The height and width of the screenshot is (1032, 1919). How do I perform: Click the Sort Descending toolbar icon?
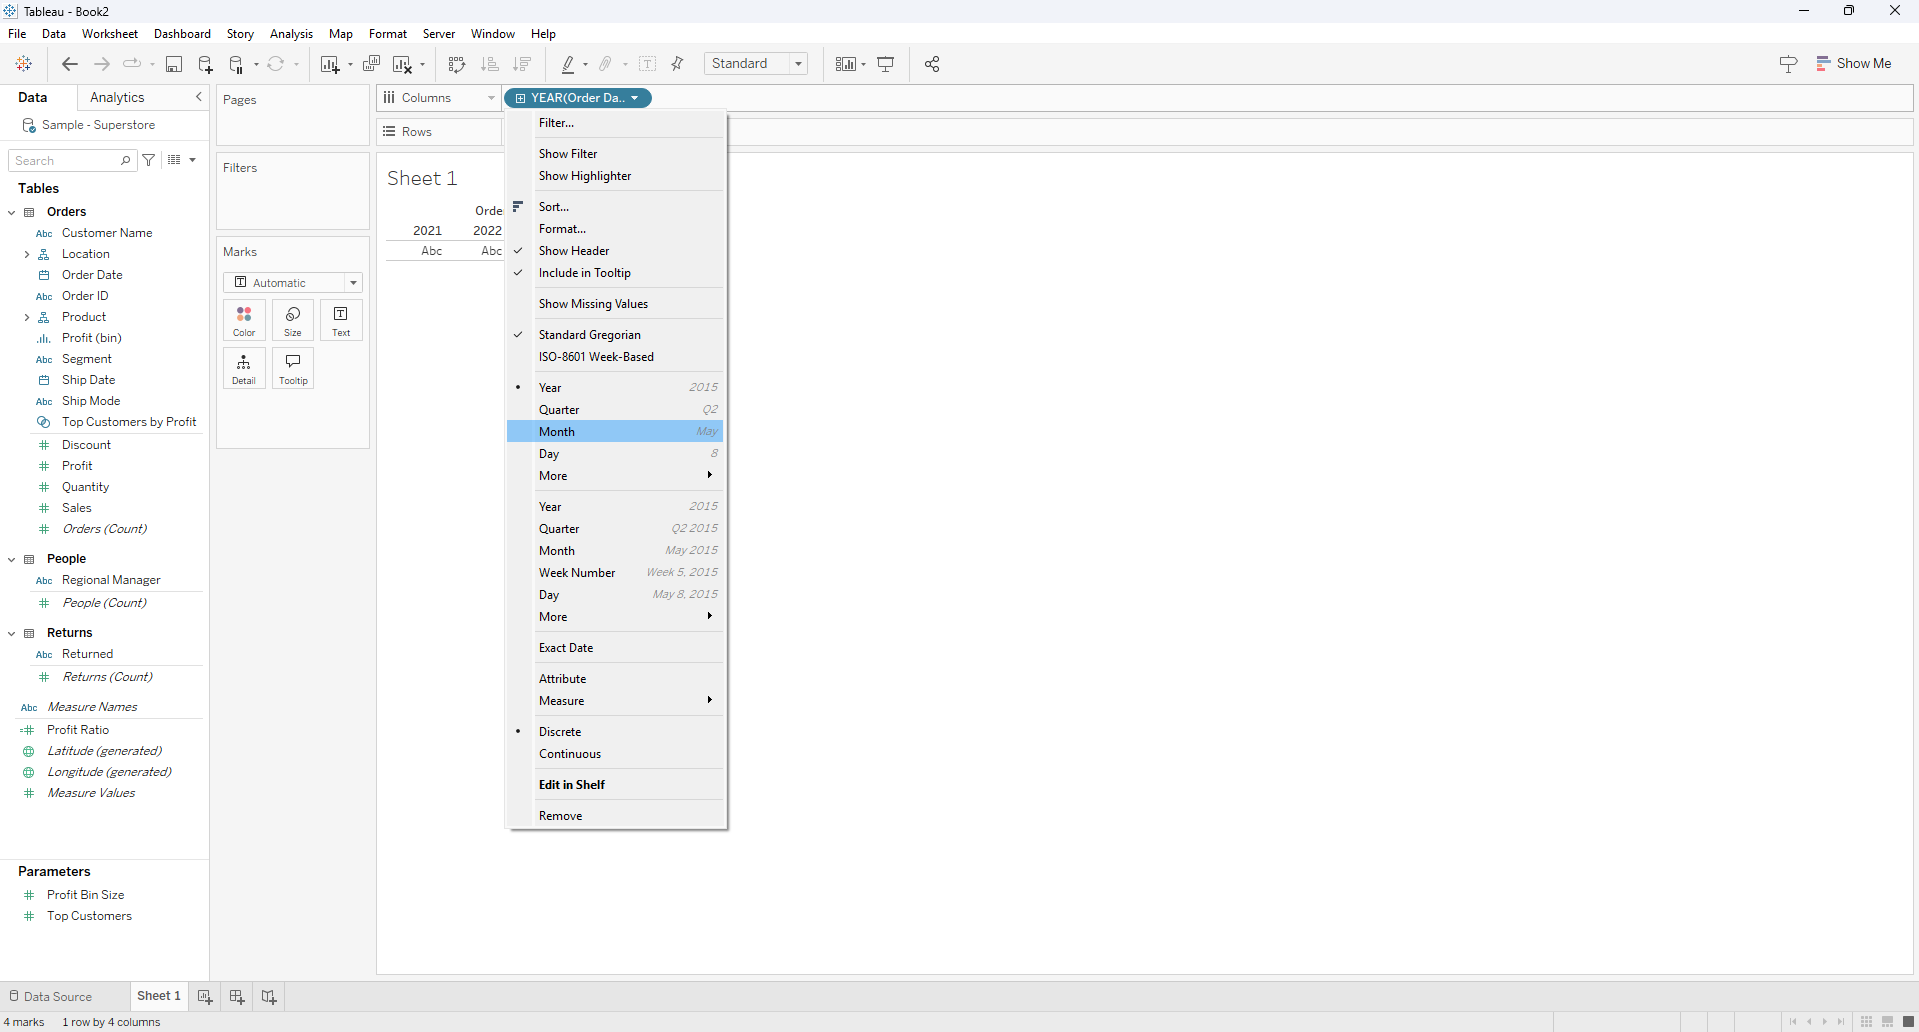[x=522, y=64]
